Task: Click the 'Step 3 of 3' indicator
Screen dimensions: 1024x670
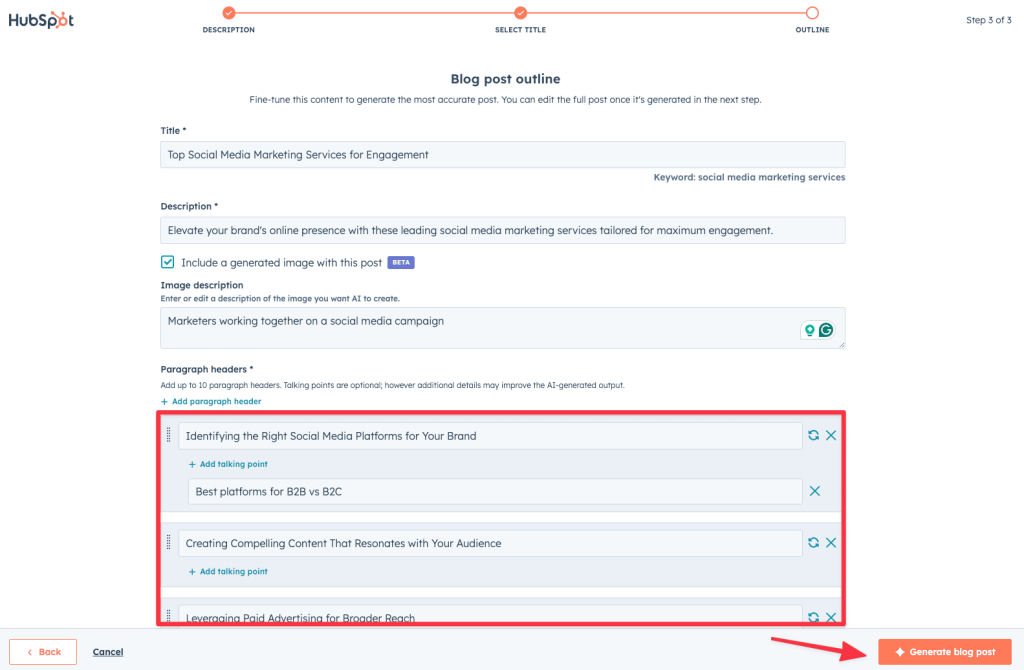Action: tap(989, 20)
